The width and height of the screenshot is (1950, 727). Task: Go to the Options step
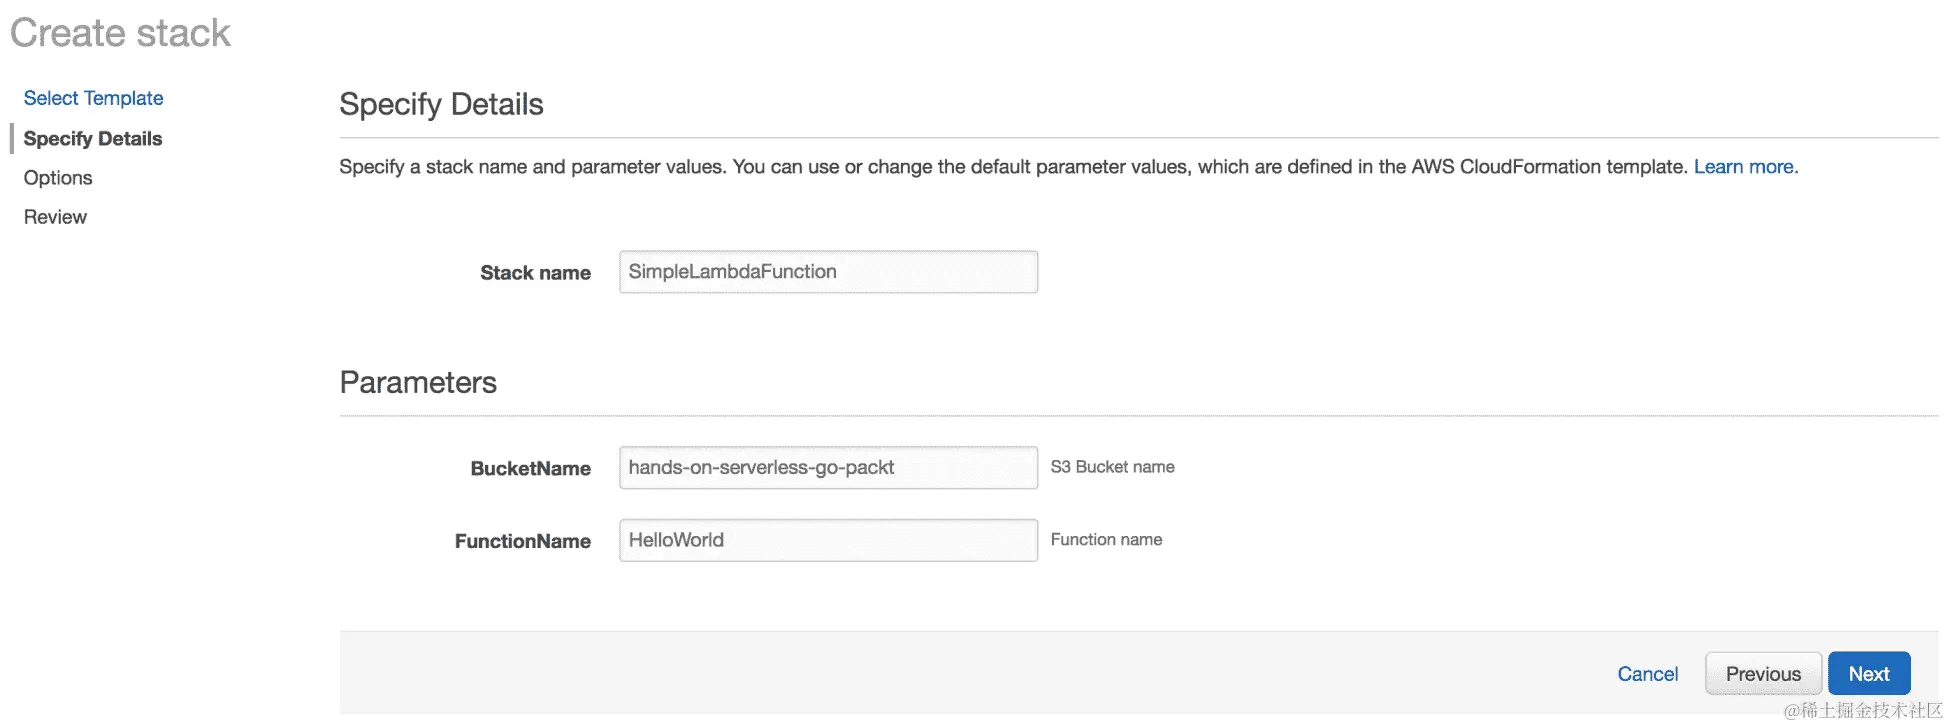click(x=58, y=178)
